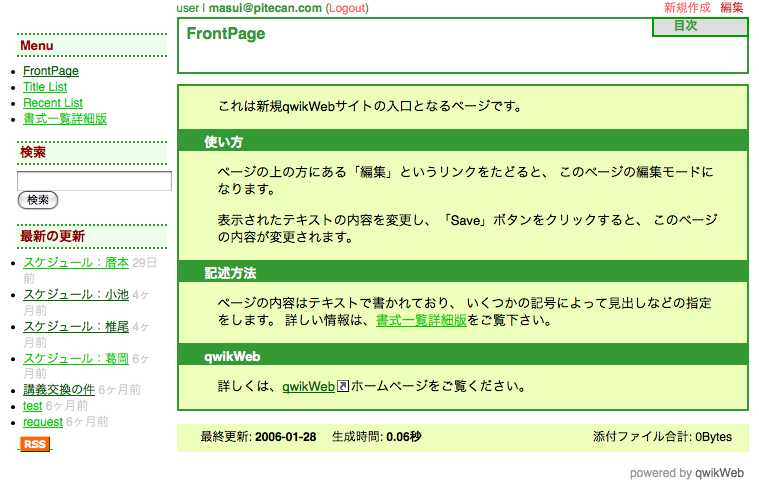Screen dimensions: 759x484
Task: Expand the 目次 table of contents
Action: click(x=700, y=27)
